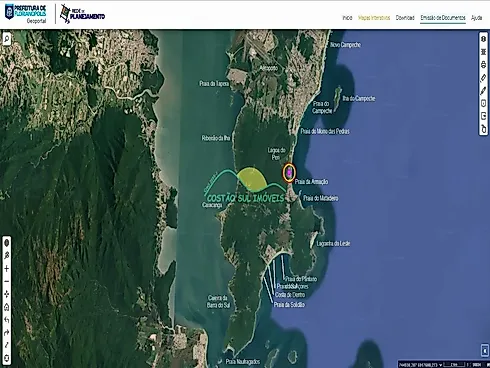Open the Início menu item

pos(347,18)
